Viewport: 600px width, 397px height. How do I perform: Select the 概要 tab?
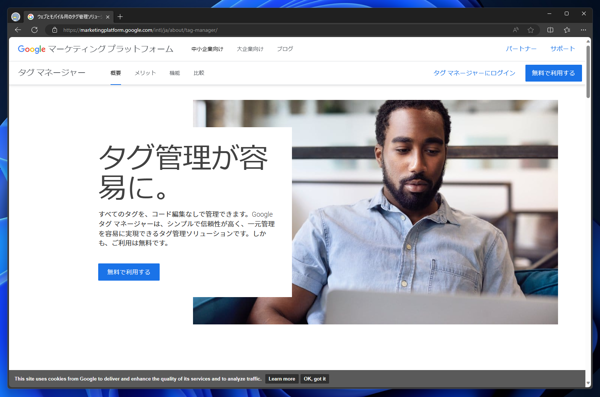(116, 73)
